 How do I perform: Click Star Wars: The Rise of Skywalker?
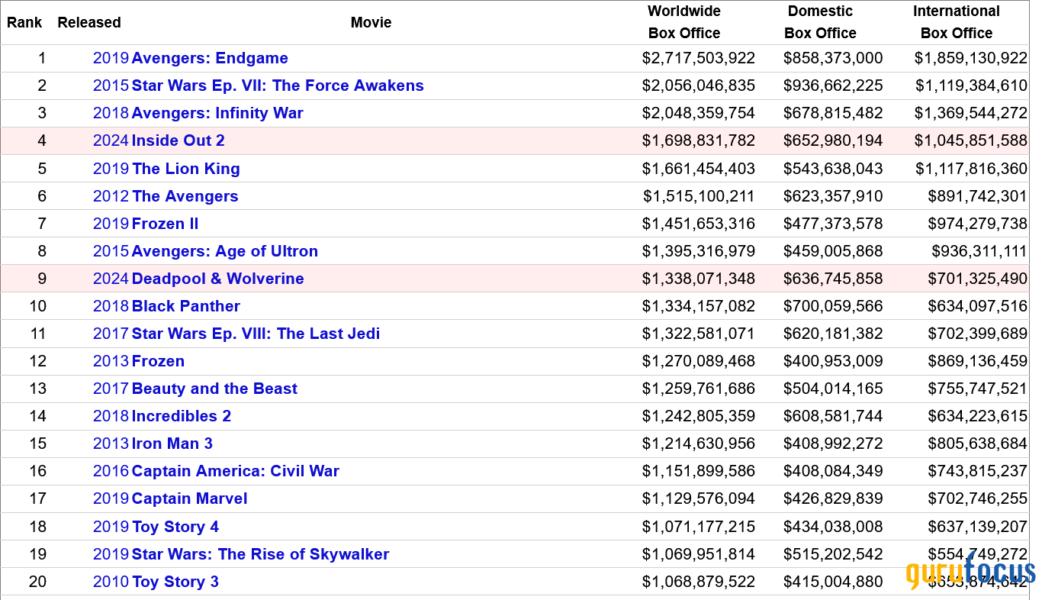point(260,554)
